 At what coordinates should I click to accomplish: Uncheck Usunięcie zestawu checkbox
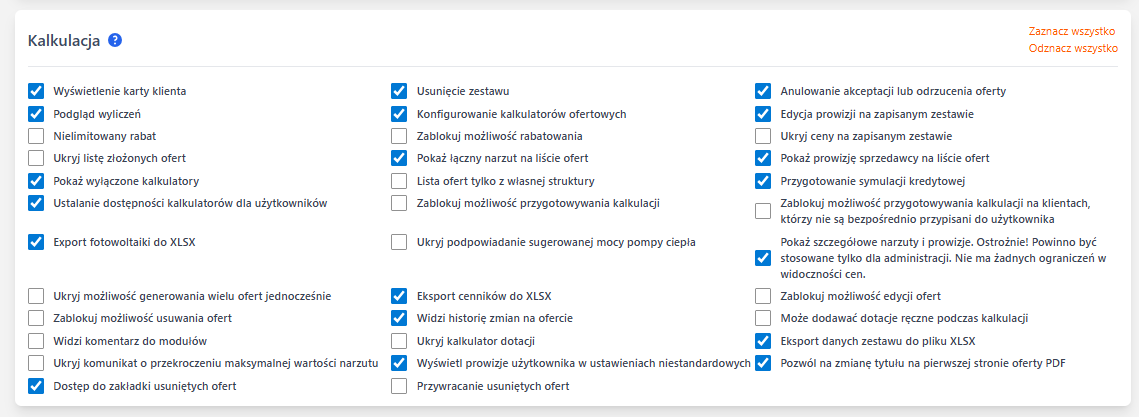(399, 91)
